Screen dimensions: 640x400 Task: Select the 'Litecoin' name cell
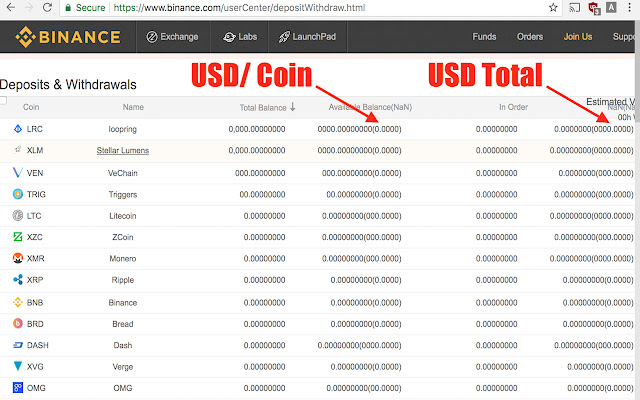tap(122, 216)
